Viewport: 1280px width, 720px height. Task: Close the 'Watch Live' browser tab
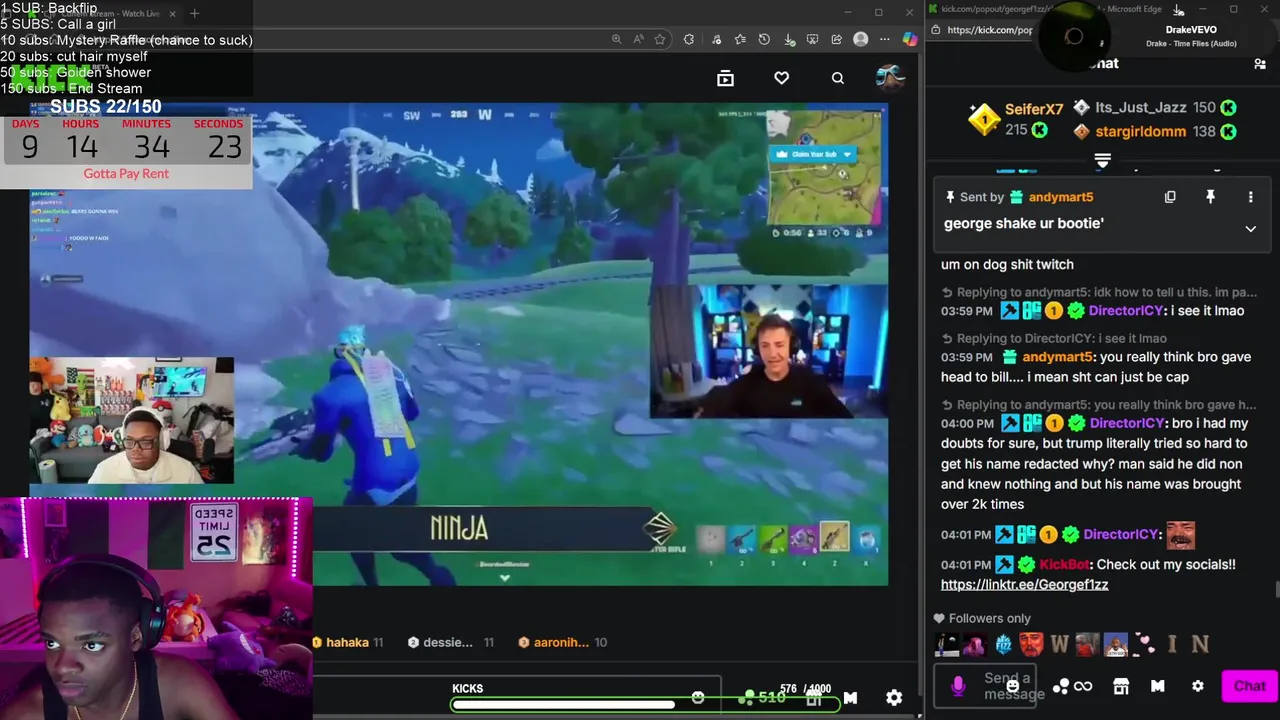(x=172, y=13)
